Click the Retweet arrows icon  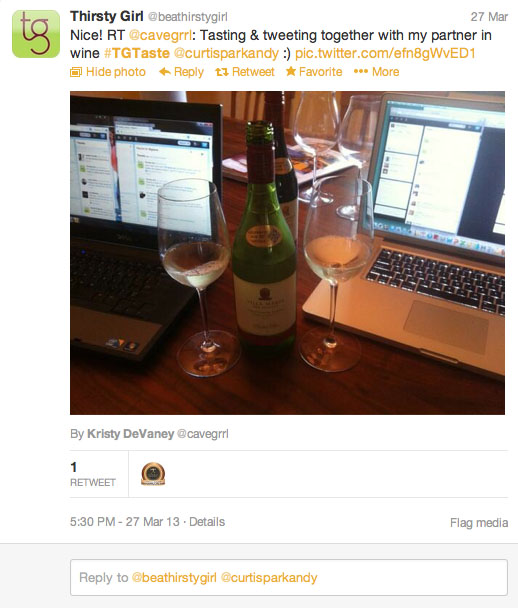(x=222, y=72)
